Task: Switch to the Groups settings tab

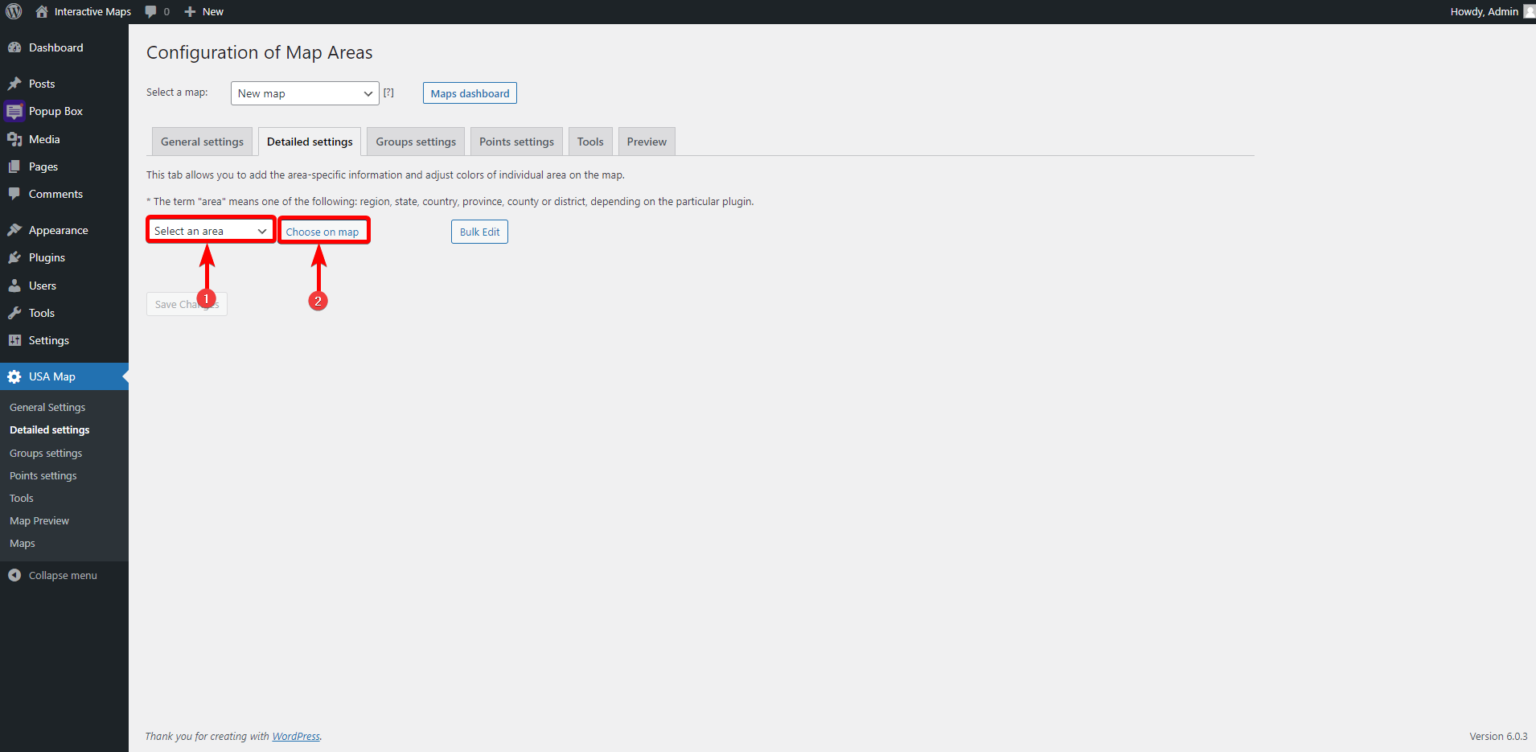Action: (x=415, y=142)
